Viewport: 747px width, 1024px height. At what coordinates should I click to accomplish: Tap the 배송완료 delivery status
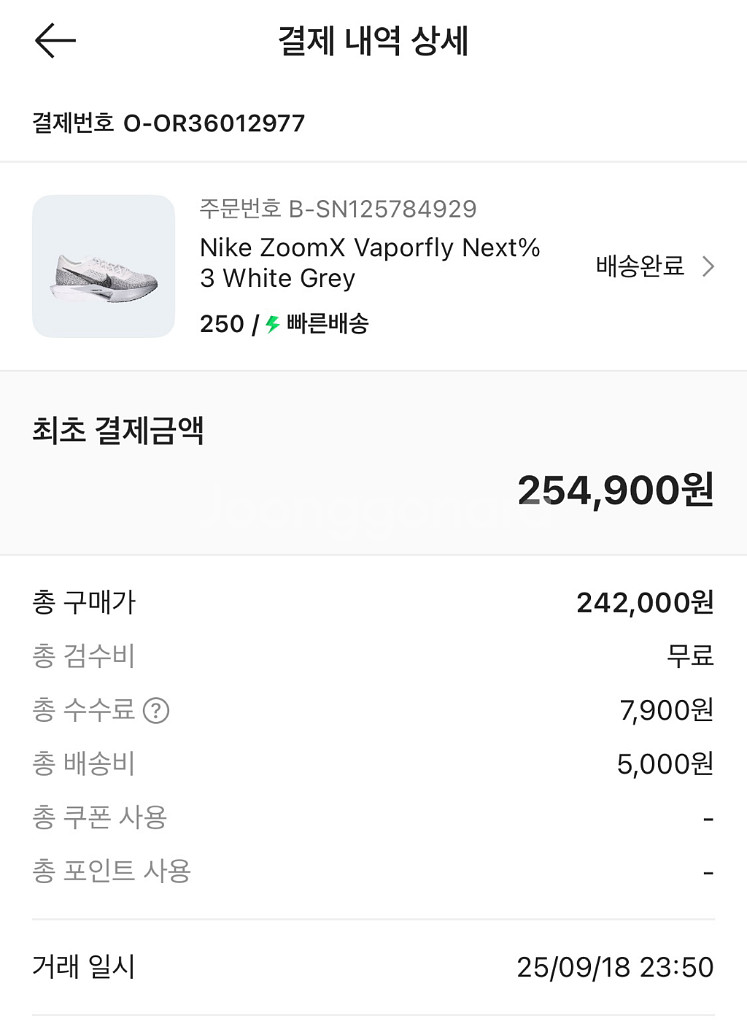coord(640,266)
